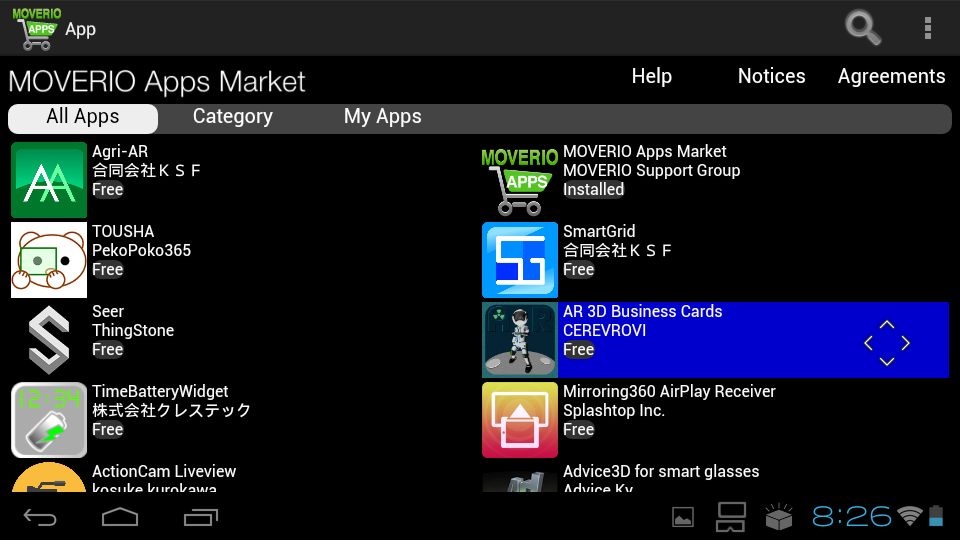Select the SmartGrid title

click(599, 231)
